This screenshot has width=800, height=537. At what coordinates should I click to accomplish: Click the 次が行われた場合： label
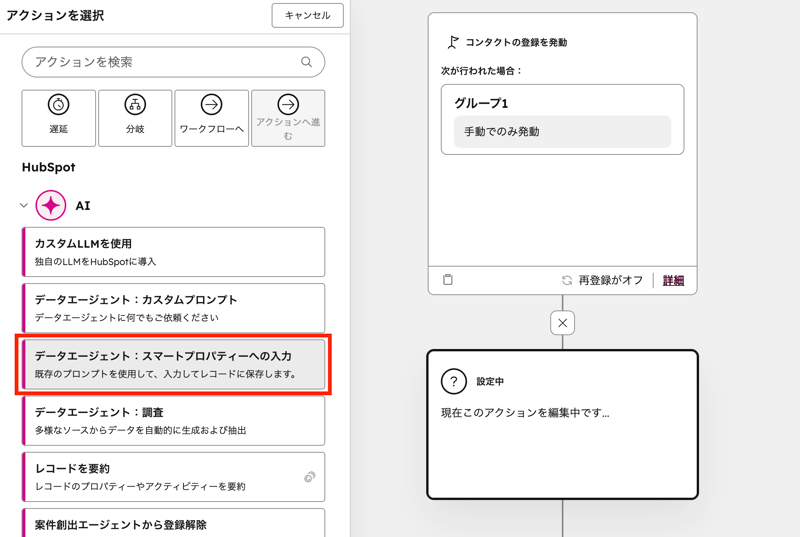[482, 71]
